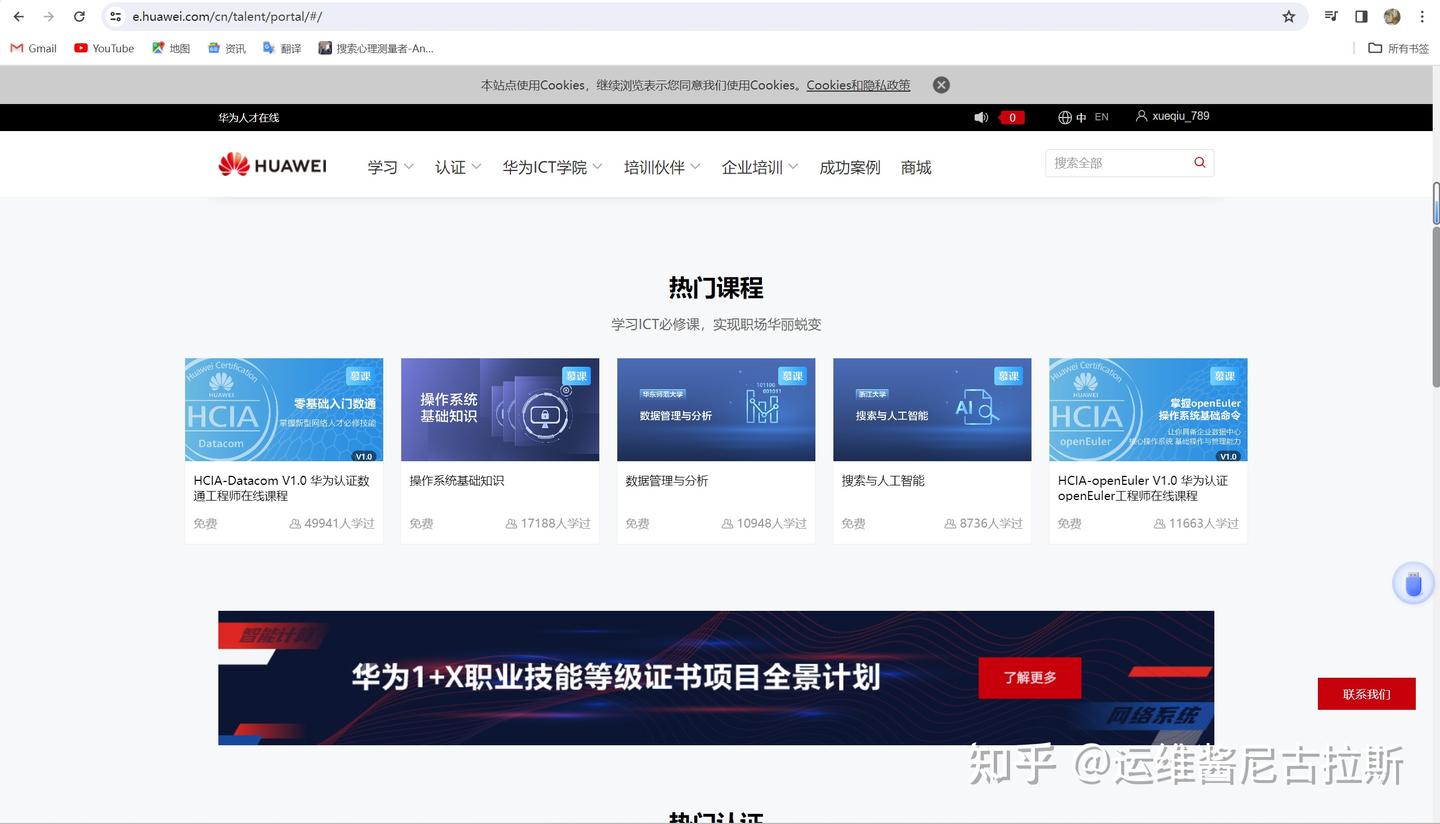Expand the 企业培训 dropdown menu
Image resolution: width=1440 pixels, height=824 pixels.
pyautogui.click(x=752, y=167)
